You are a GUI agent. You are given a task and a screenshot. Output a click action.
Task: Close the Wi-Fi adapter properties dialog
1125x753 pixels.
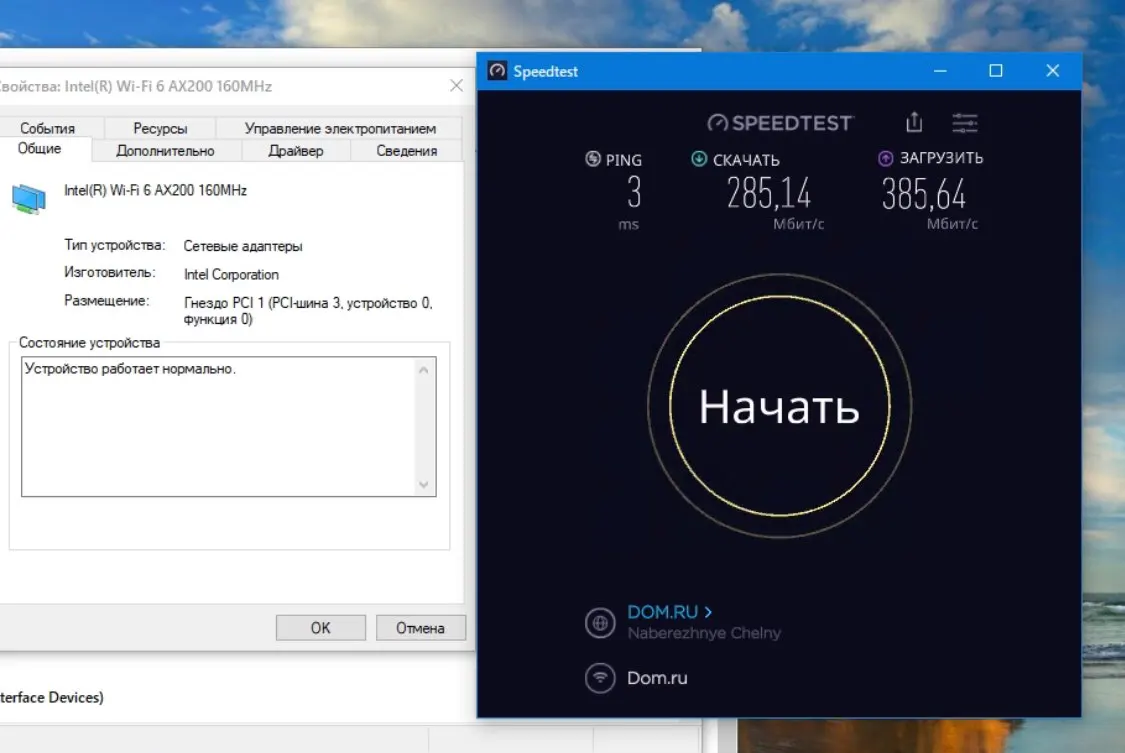(456, 85)
